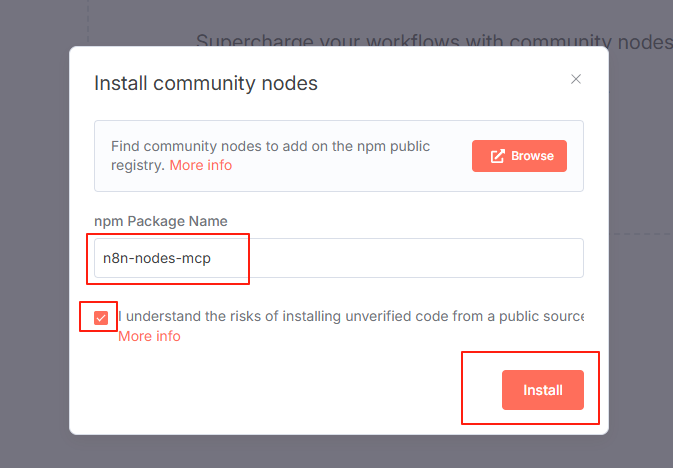
Task: Click the Browse button
Action: [x=519, y=156]
